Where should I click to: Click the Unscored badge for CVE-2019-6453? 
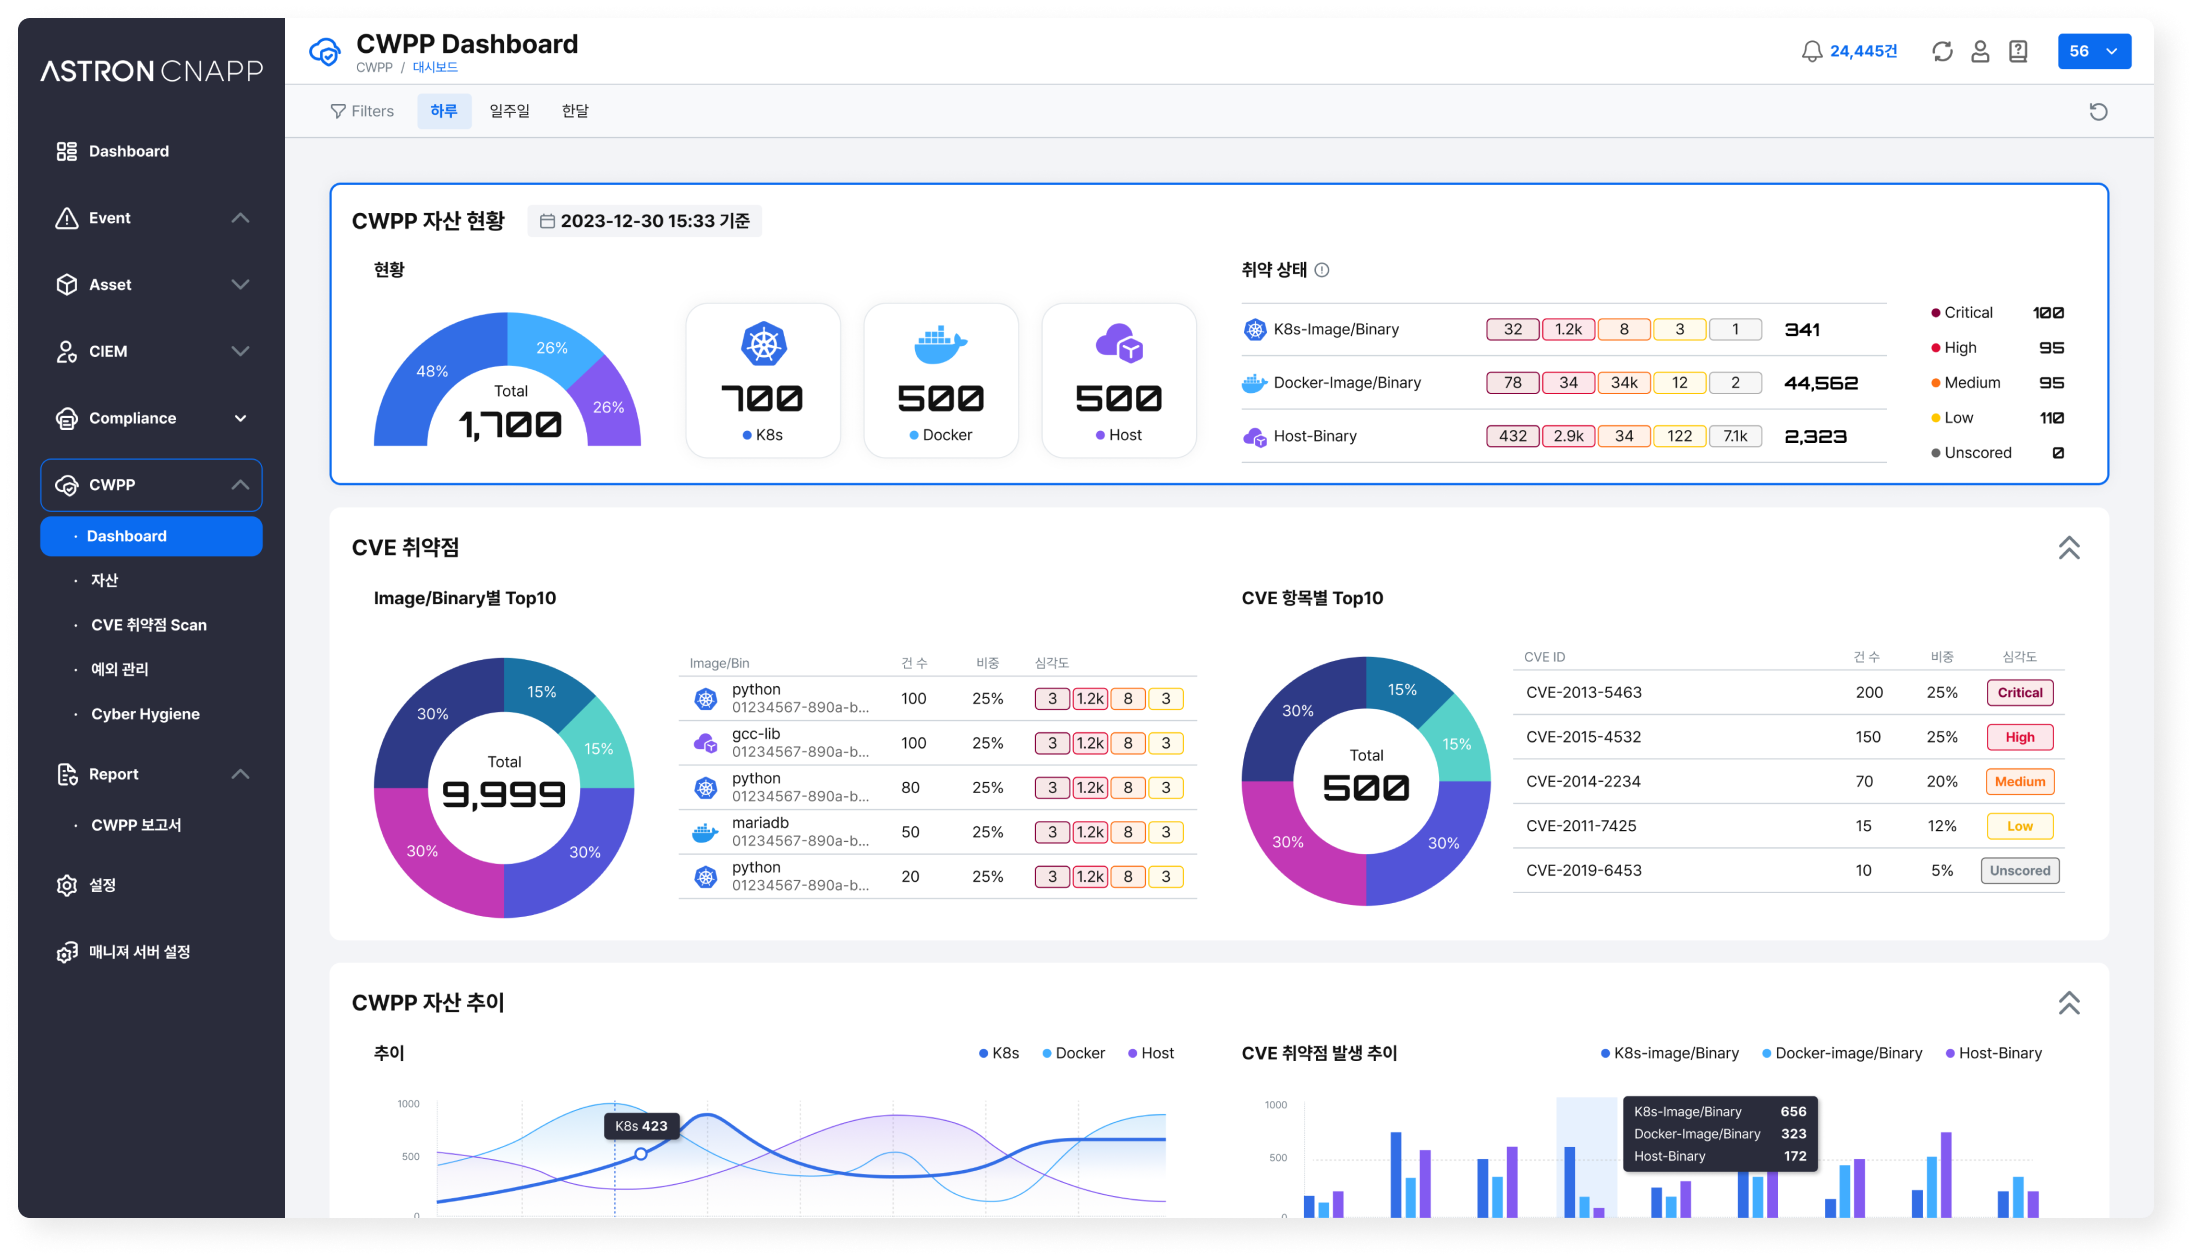coord(2020,871)
